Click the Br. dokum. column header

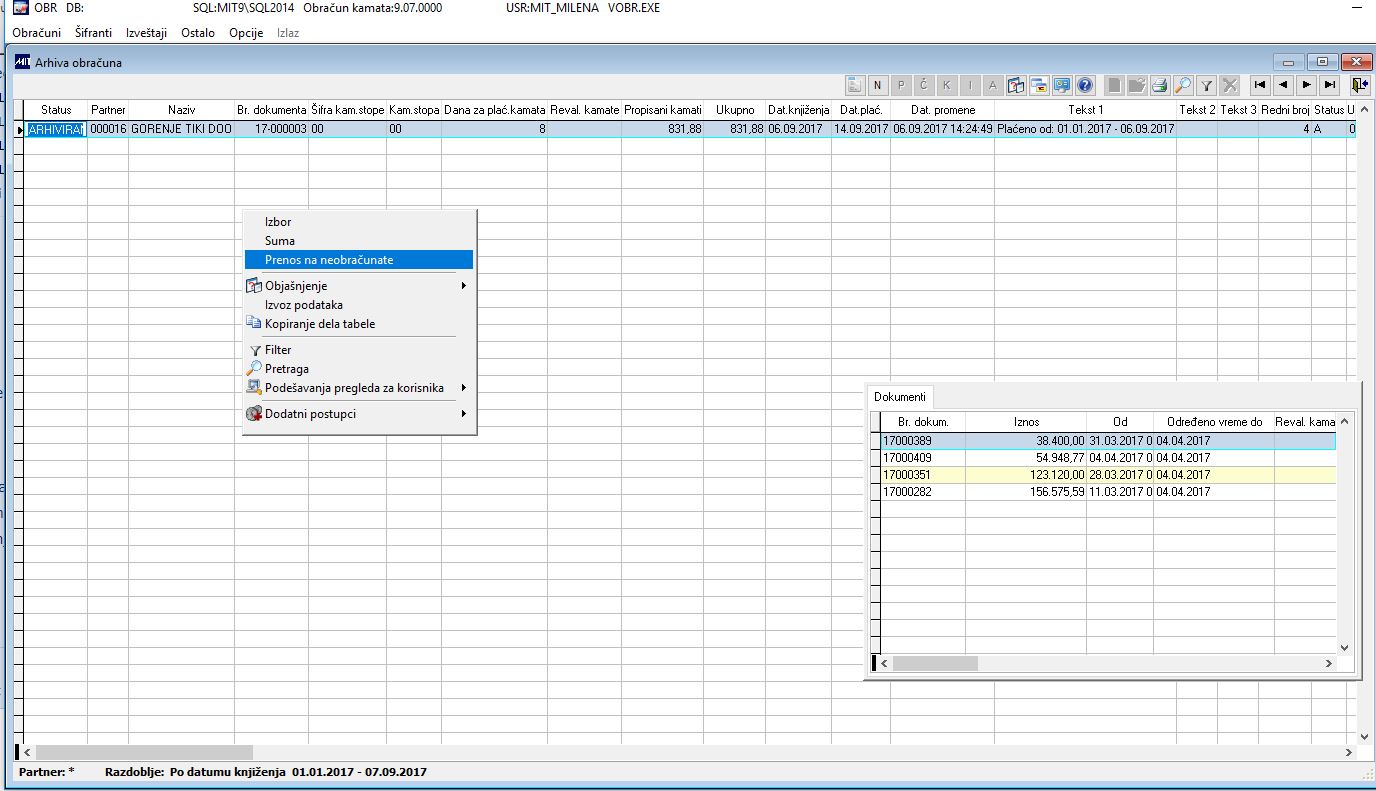[923, 422]
